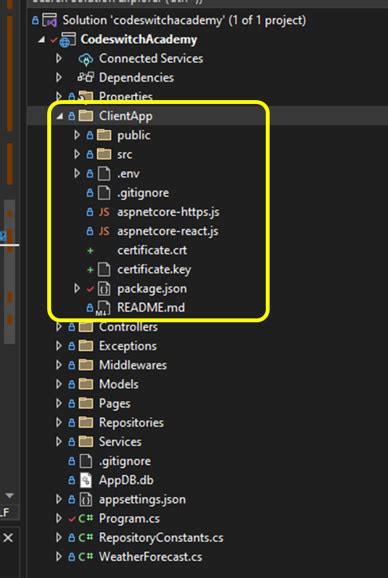Click the solution icon for codeswitchacademy
Image resolution: width=388 pixels, height=578 pixels.
point(50,21)
